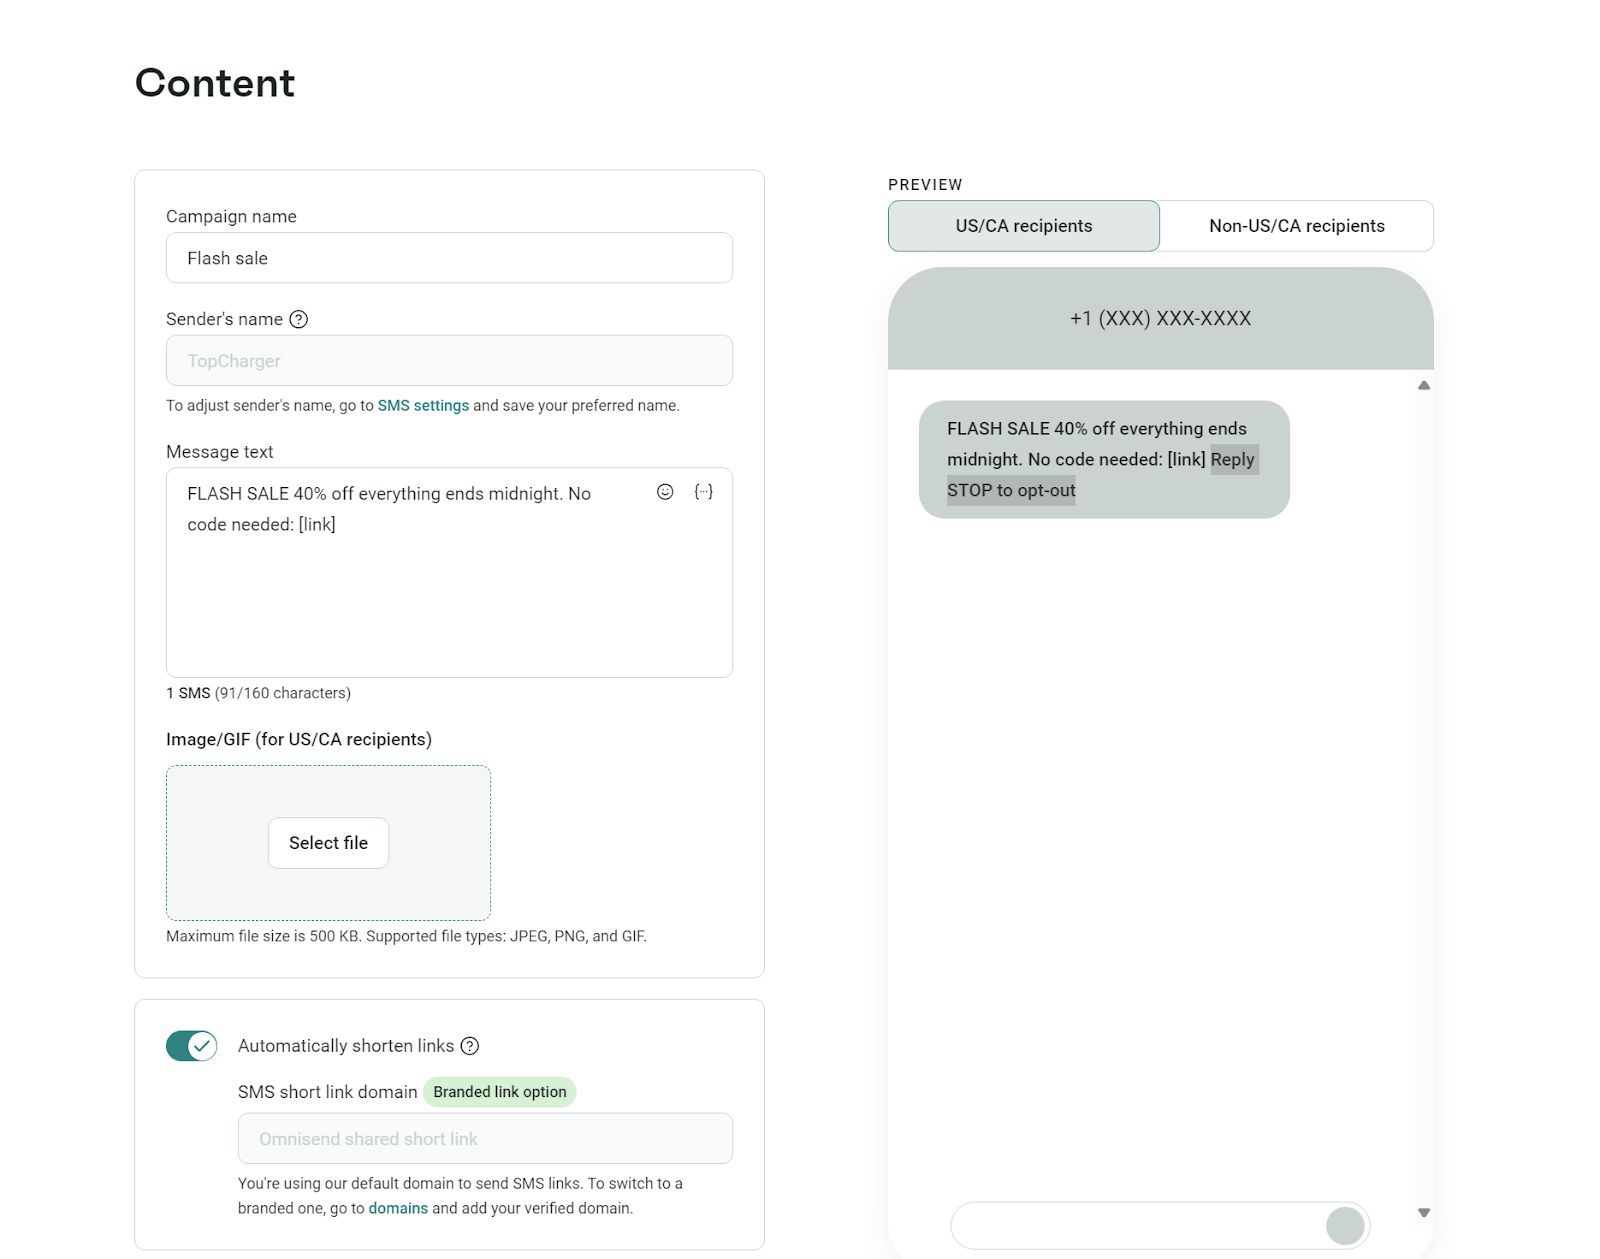Click the Branded link option badge
Image resolution: width=1600 pixels, height=1259 pixels.
coord(499,1092)
